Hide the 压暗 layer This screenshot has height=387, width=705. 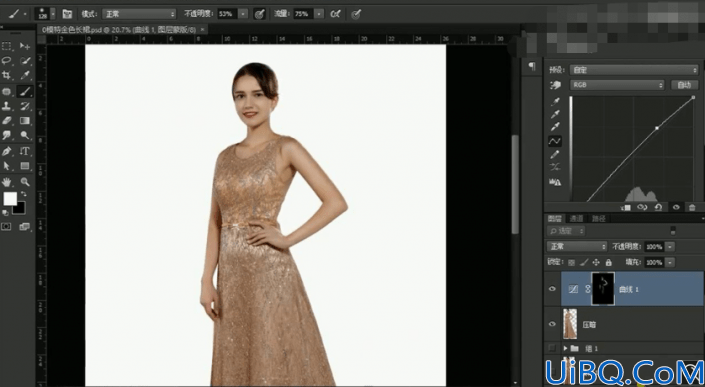[552, 324]
